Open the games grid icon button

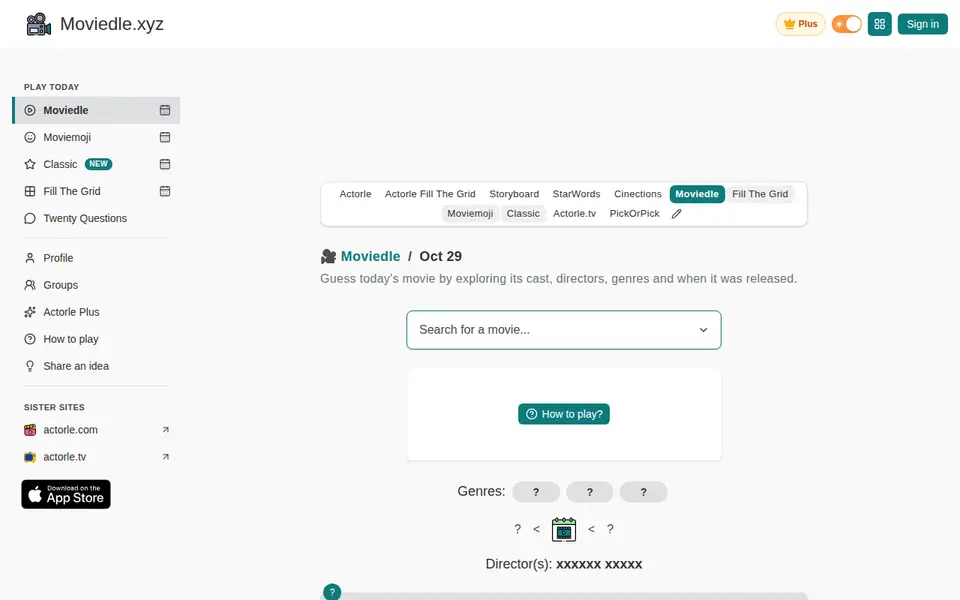879,24
